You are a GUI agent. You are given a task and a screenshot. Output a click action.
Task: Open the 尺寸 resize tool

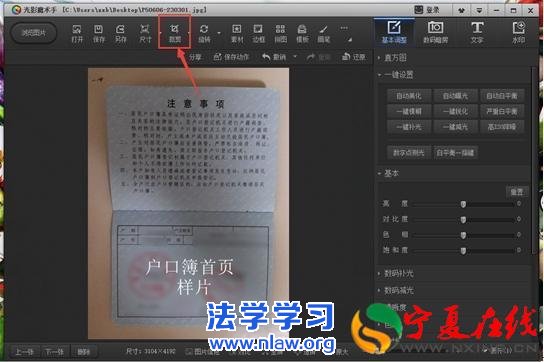point(145,33)
